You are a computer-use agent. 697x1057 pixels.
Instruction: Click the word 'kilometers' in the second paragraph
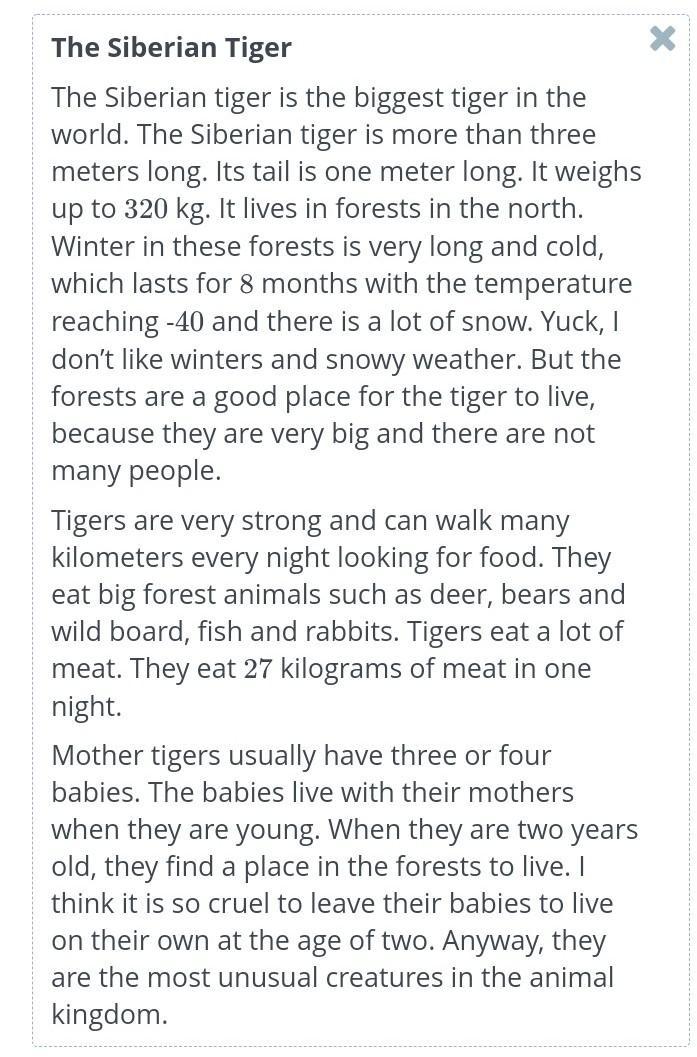pos(117,558)
